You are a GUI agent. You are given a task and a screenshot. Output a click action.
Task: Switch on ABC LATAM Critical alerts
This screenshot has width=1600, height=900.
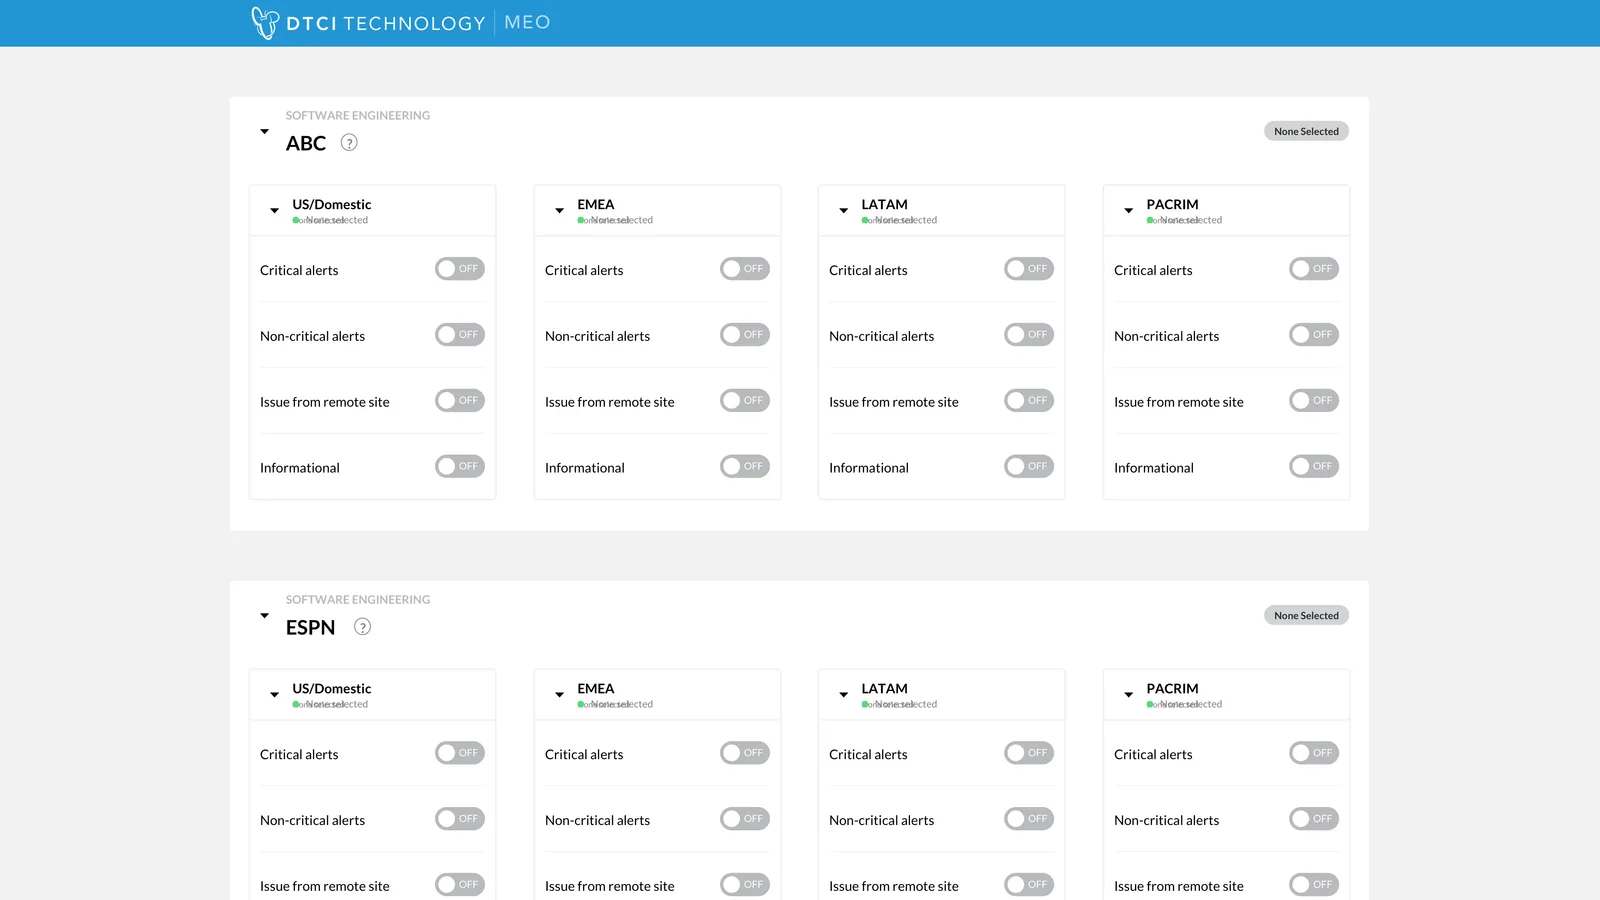pyautogui.click(x=1029, y=269)
